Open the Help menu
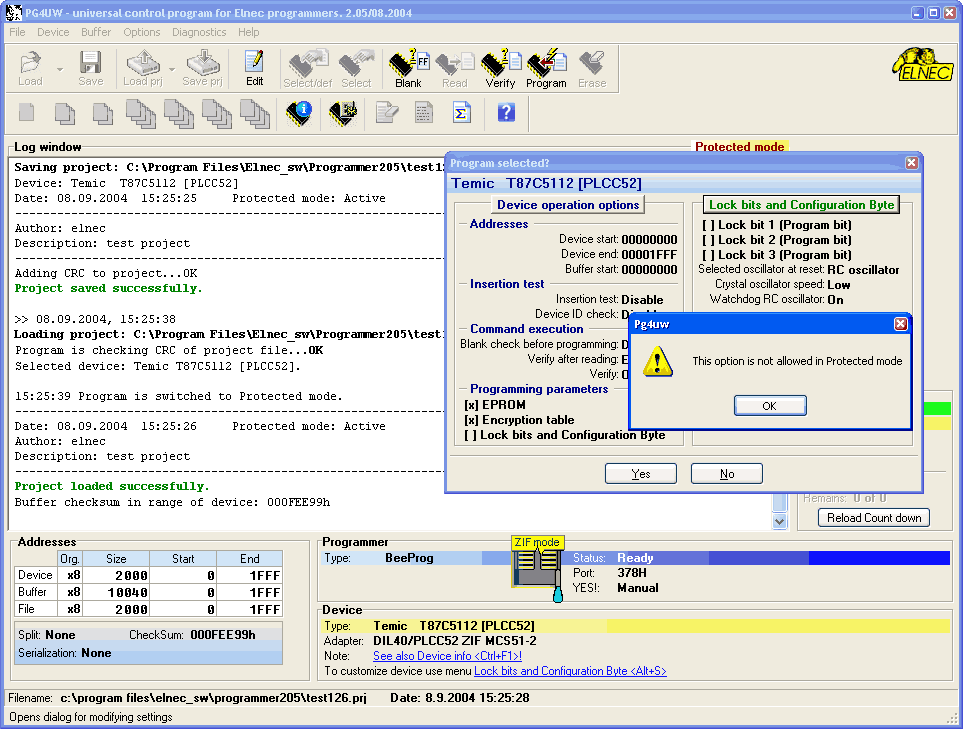Screen dimensions: 963x729 [x=249, y=32]
